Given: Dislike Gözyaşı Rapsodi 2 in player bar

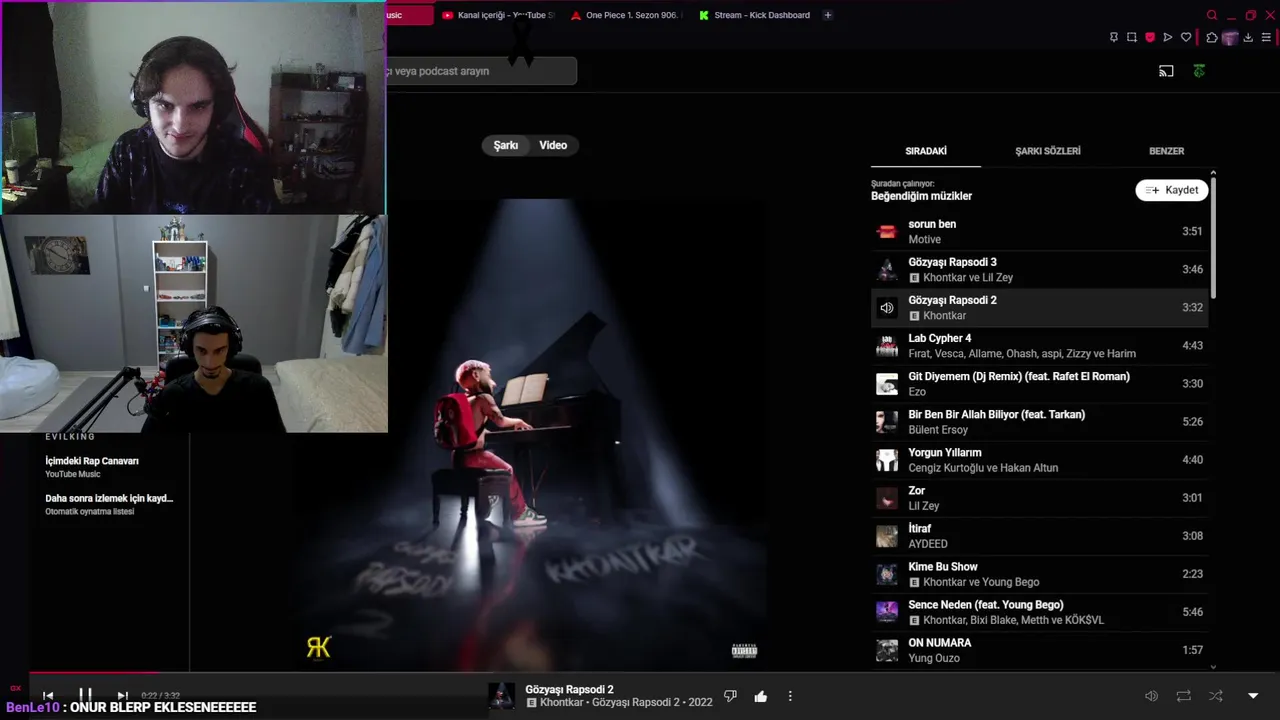Looking at the screenshot, I should 730,696.
